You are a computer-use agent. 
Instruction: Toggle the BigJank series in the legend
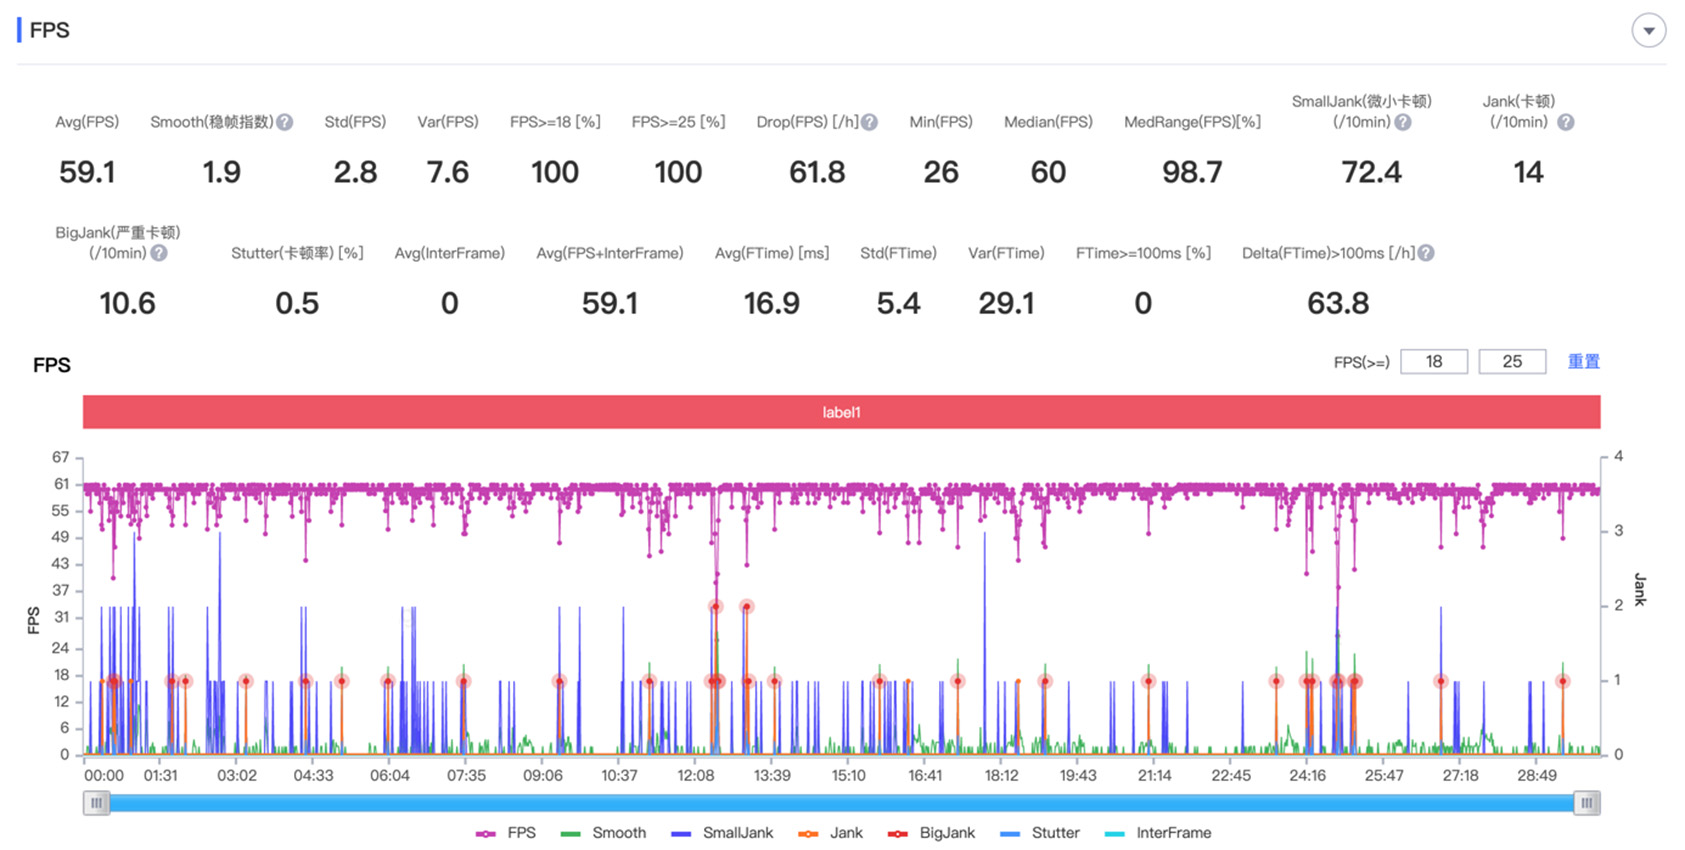click(x=931, y=833)
